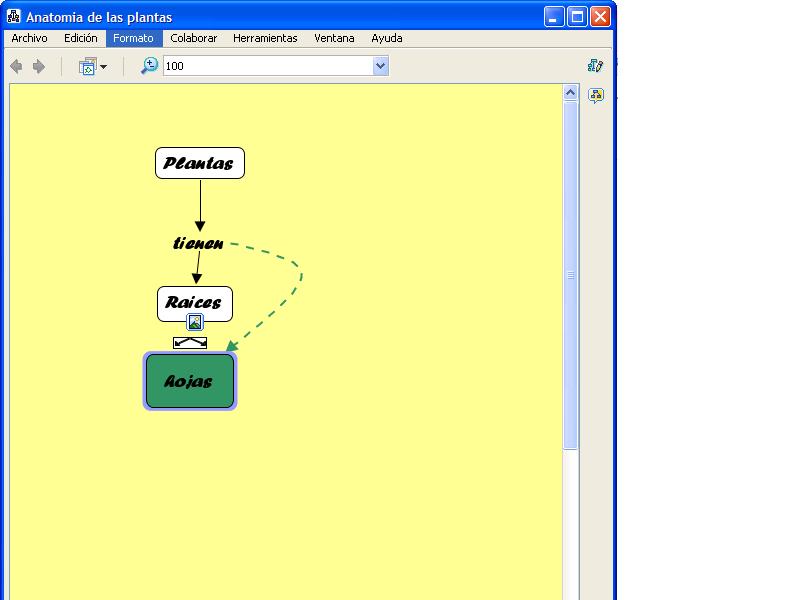Viewport: 800px width, 600px height.
Task: Click the tienen linking phrase
Action: click(x=198, y=243)
